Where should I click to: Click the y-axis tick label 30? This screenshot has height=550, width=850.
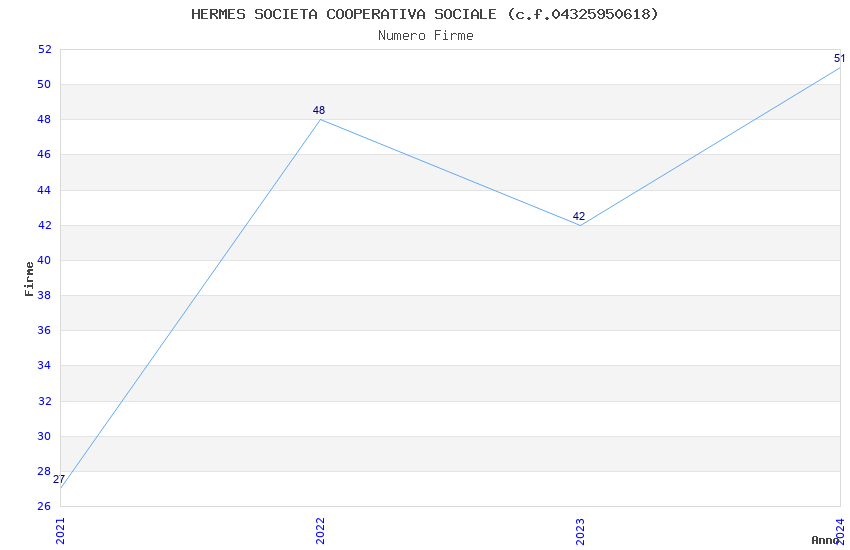point(44,436)
